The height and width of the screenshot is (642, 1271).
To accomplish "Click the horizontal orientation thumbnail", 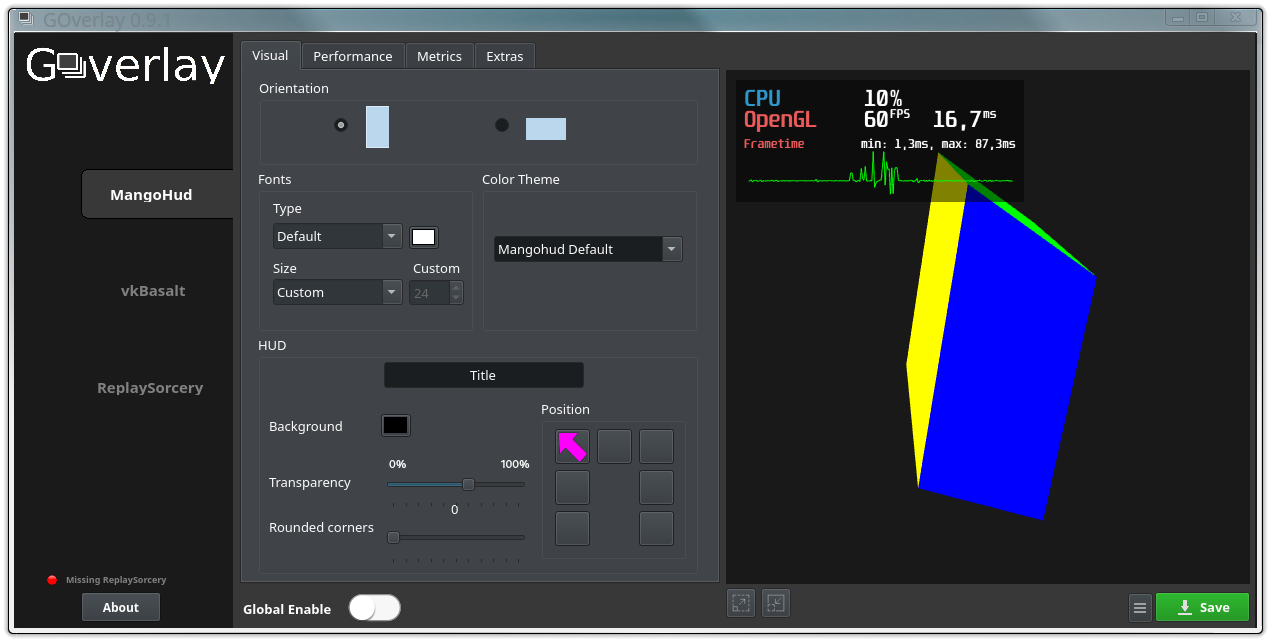I will pyautogui.click(x=546, y=129).
